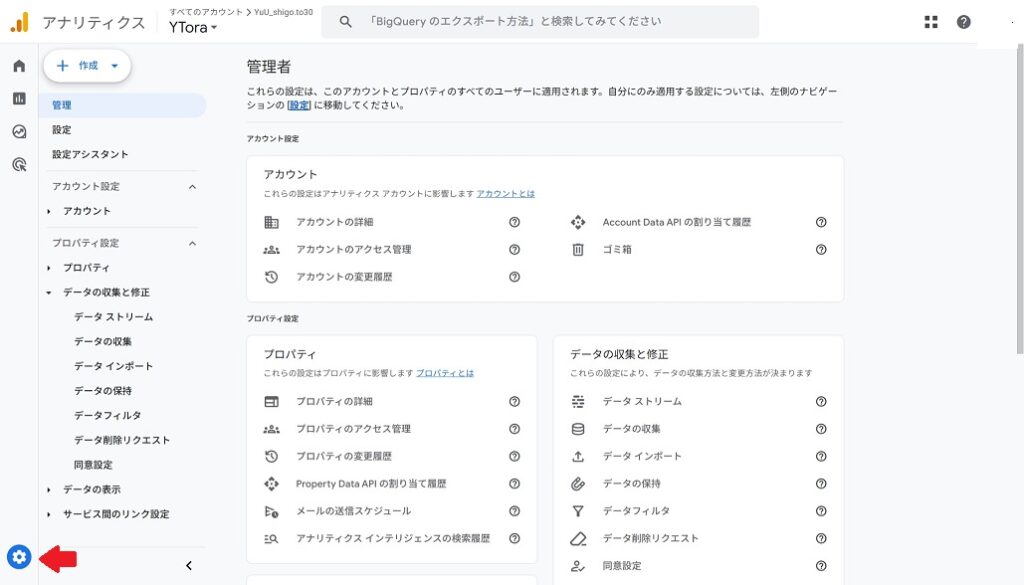Select 設定アシスタント in the sidebar menu
Image resolution: width=1024 pixels, height=585 pixels.
pos(90,154)
